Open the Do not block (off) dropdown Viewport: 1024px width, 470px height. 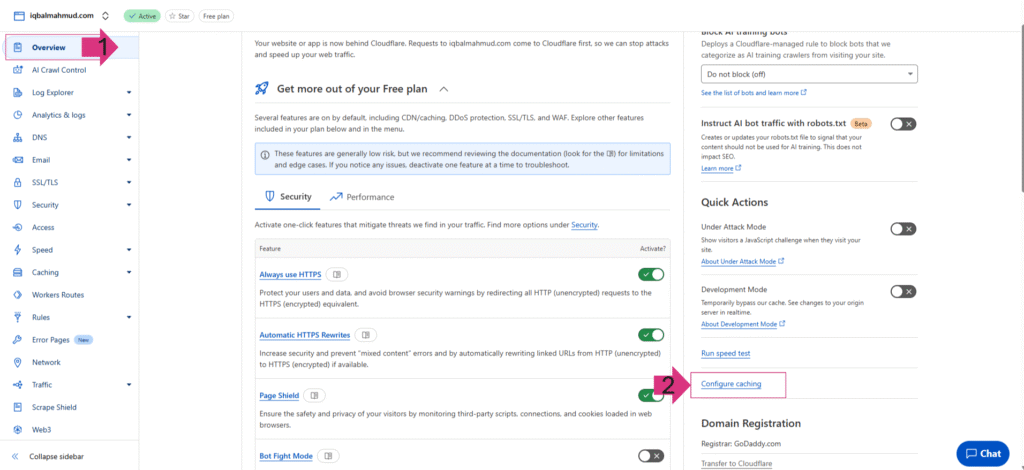[x=808, y=74]
